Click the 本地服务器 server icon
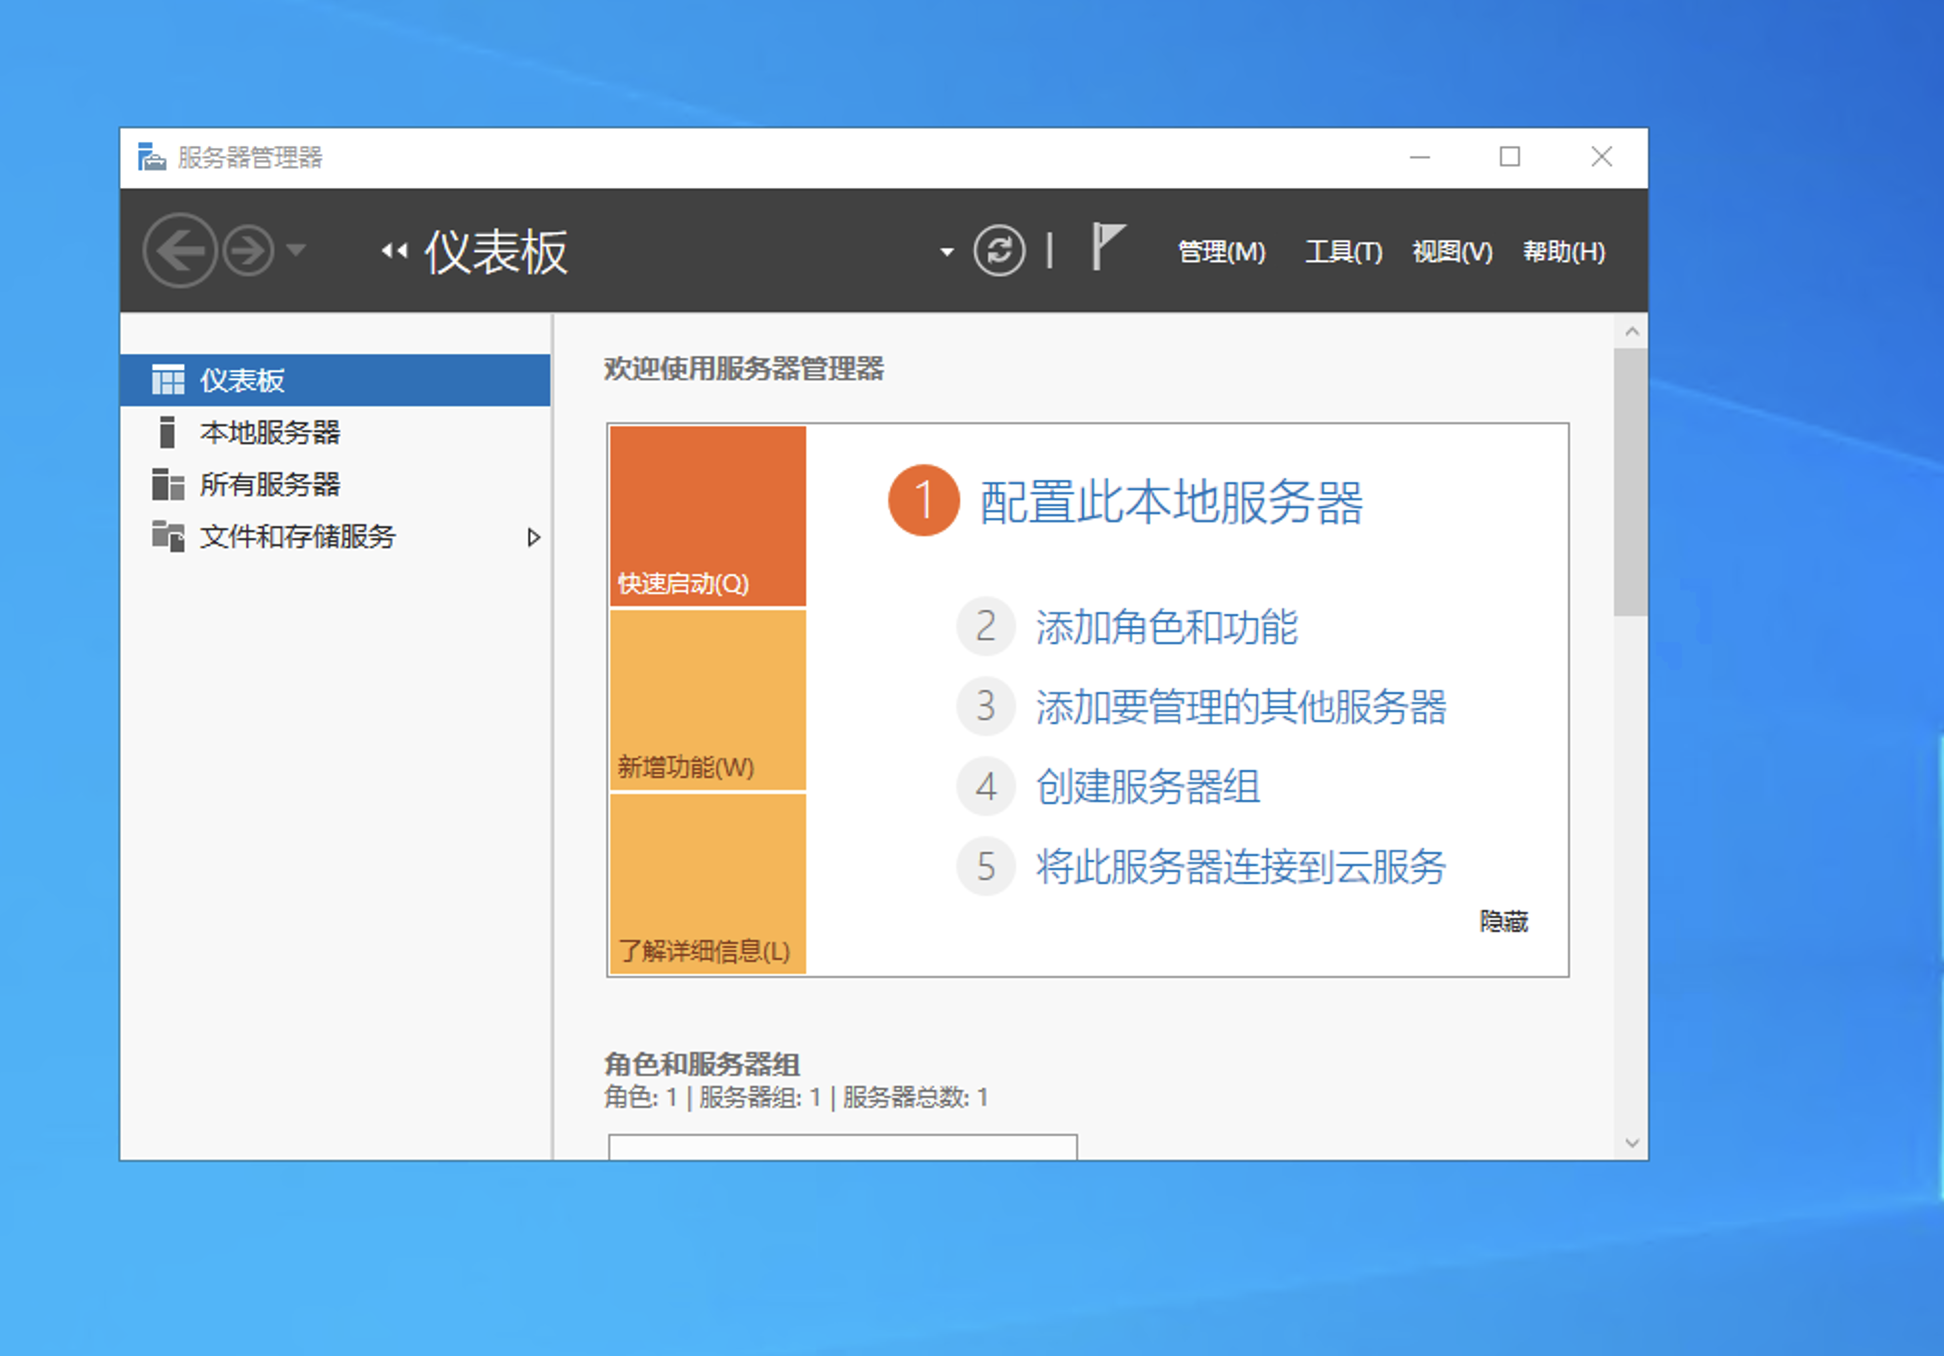This screenshot has width=1944, height=1356. (167, 432)
